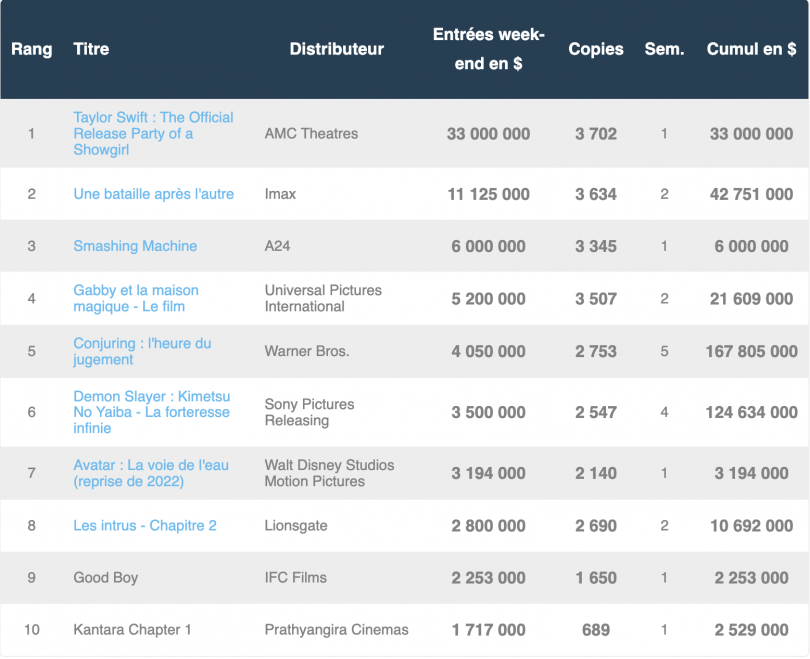810x659 pixels.
Task: Click the 'Titre' column header
Action: 91,49
